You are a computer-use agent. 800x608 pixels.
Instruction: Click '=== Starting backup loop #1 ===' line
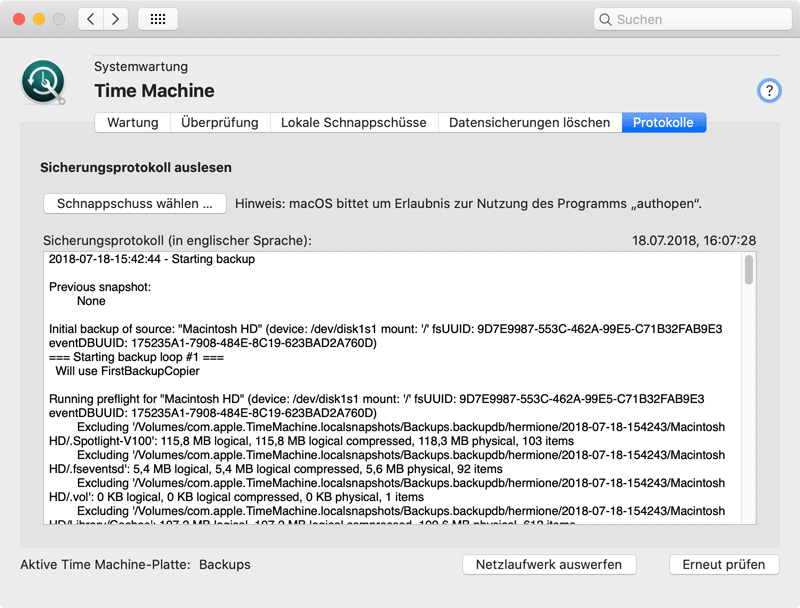point(136,357)
